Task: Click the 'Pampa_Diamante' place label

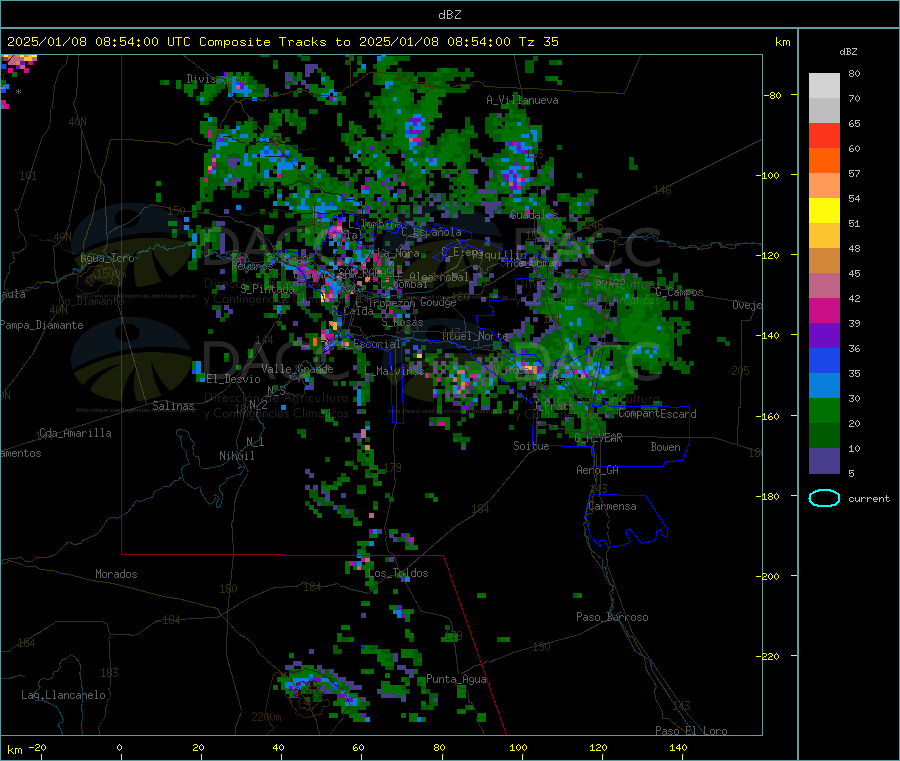Action: click(x=41, y=325)
